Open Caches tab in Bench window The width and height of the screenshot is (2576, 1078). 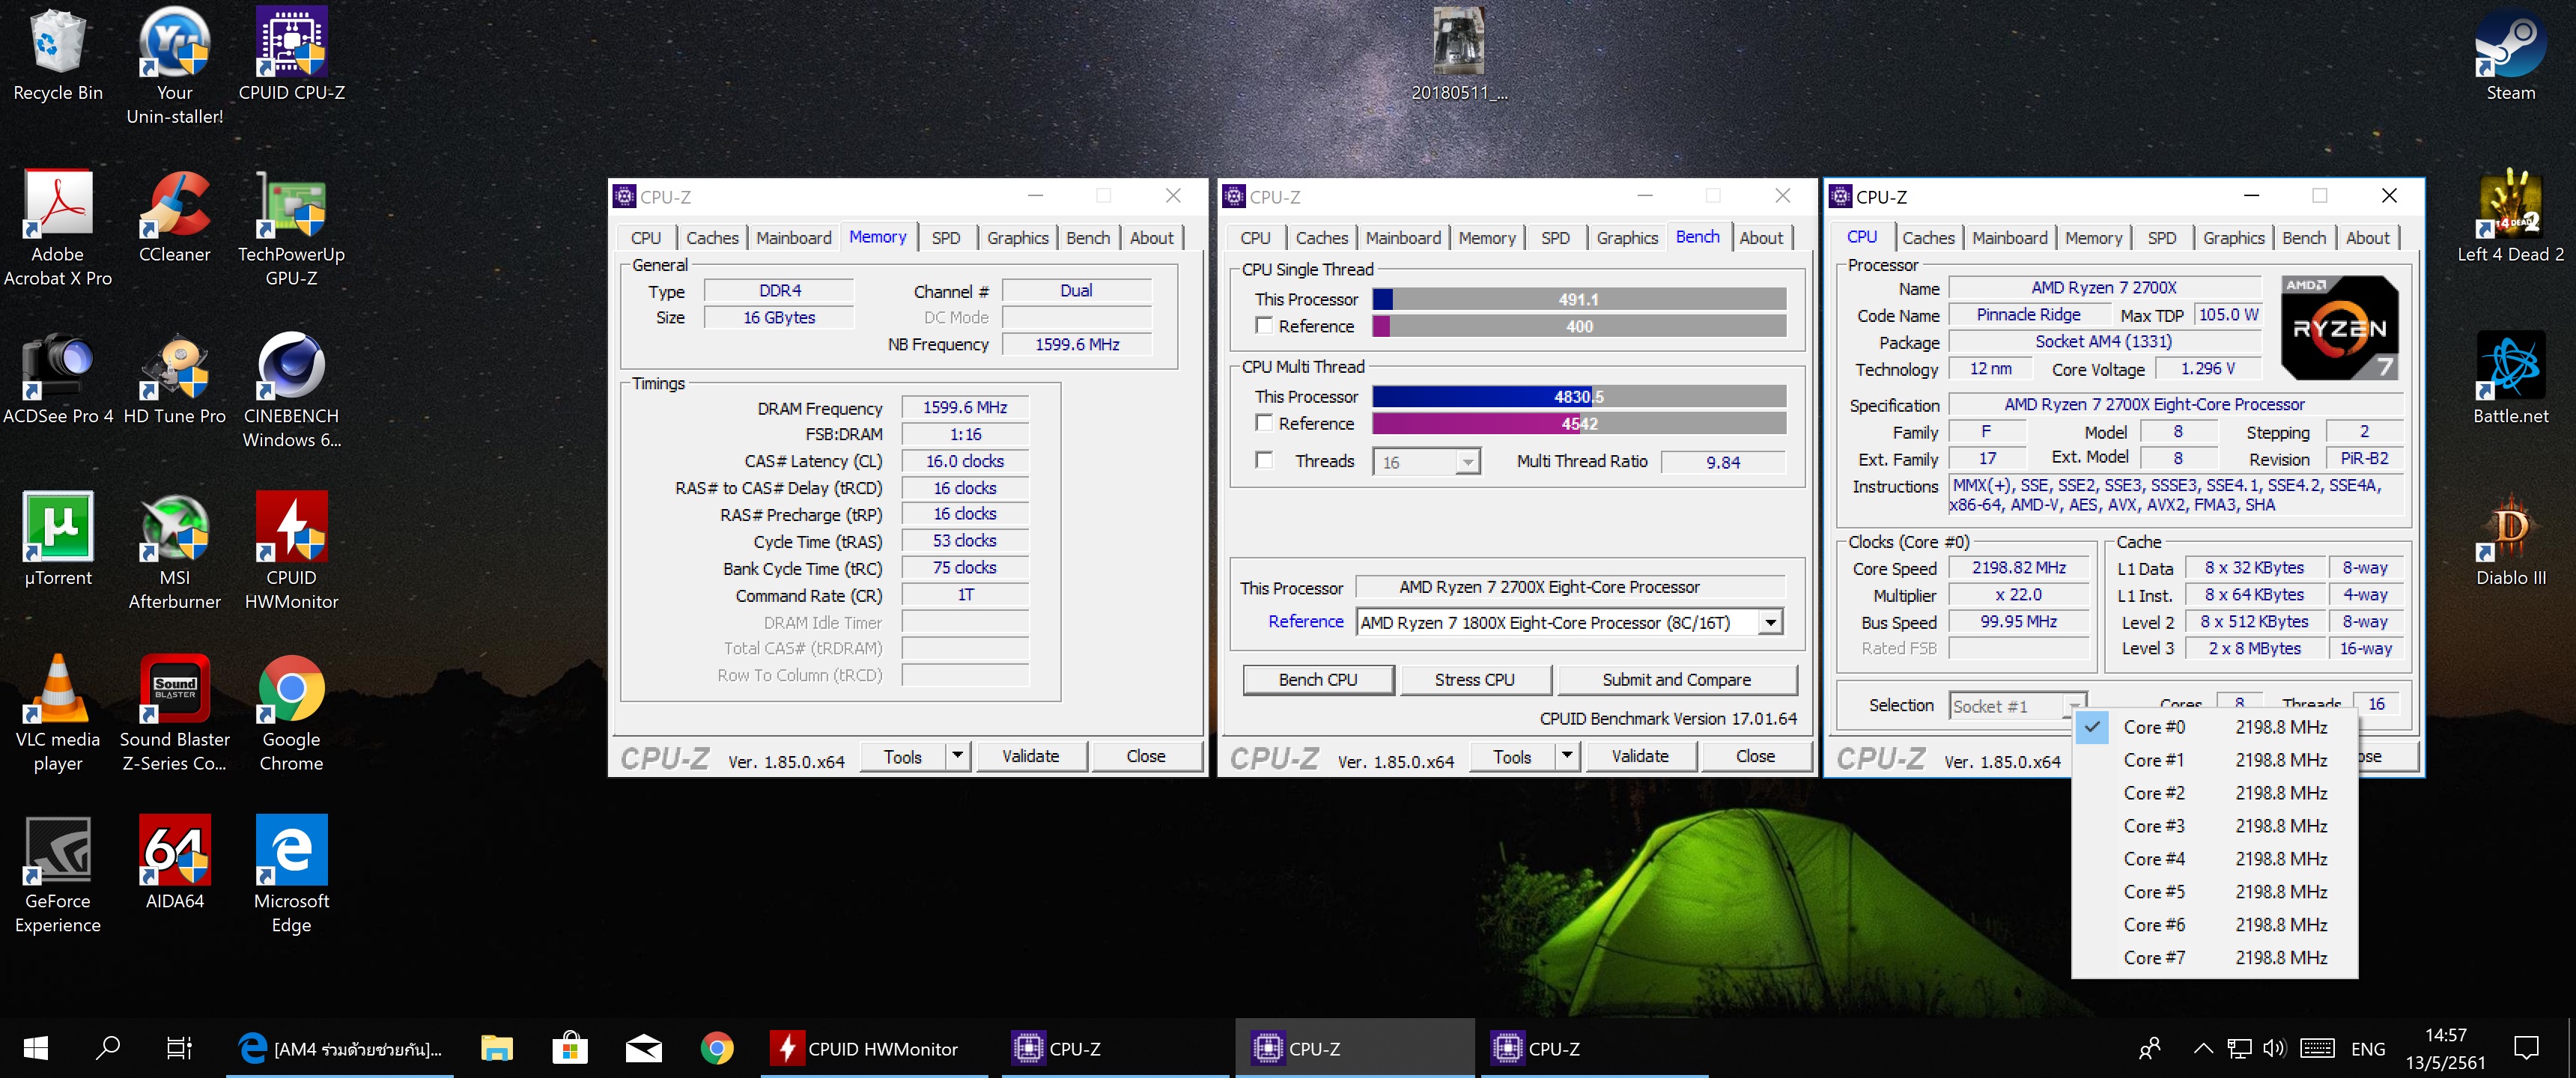pos(1321,238)
